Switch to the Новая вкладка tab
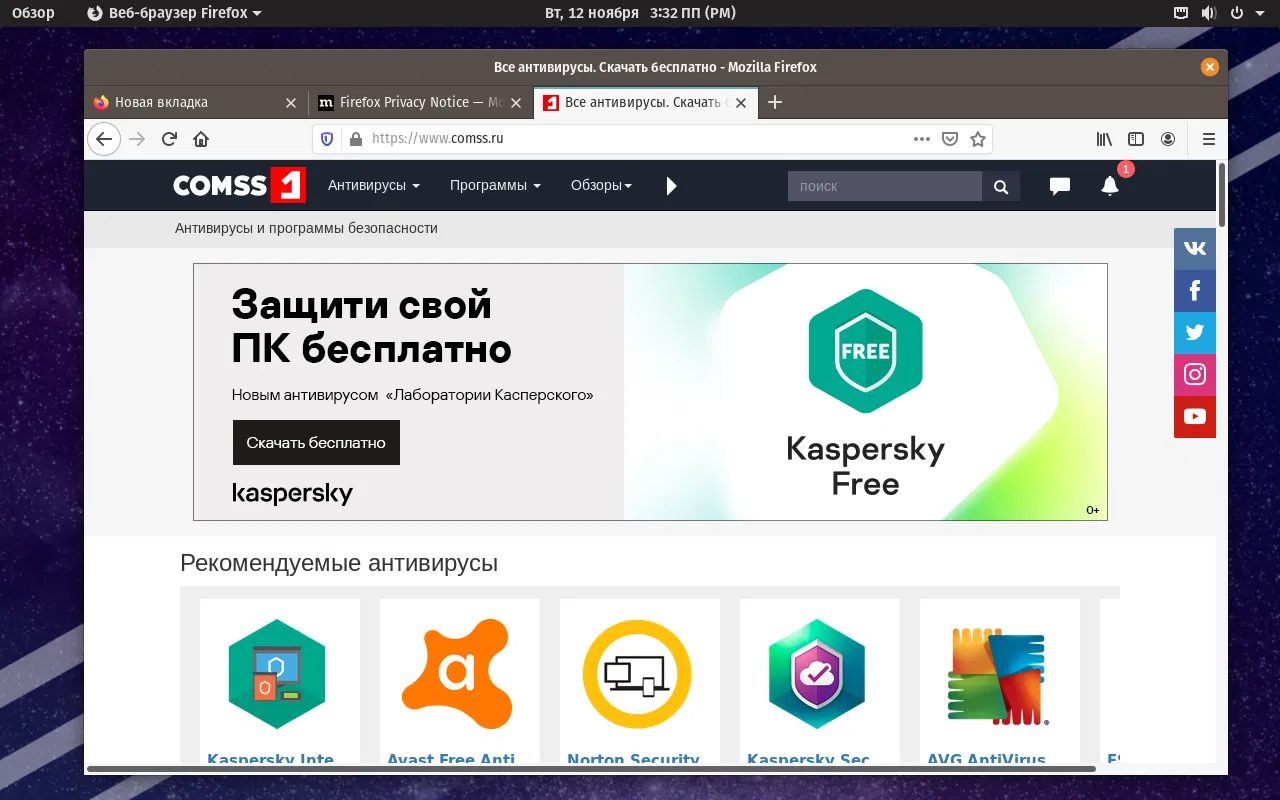Viewport: 1280px width, 800px height. (x=196, y=102)
